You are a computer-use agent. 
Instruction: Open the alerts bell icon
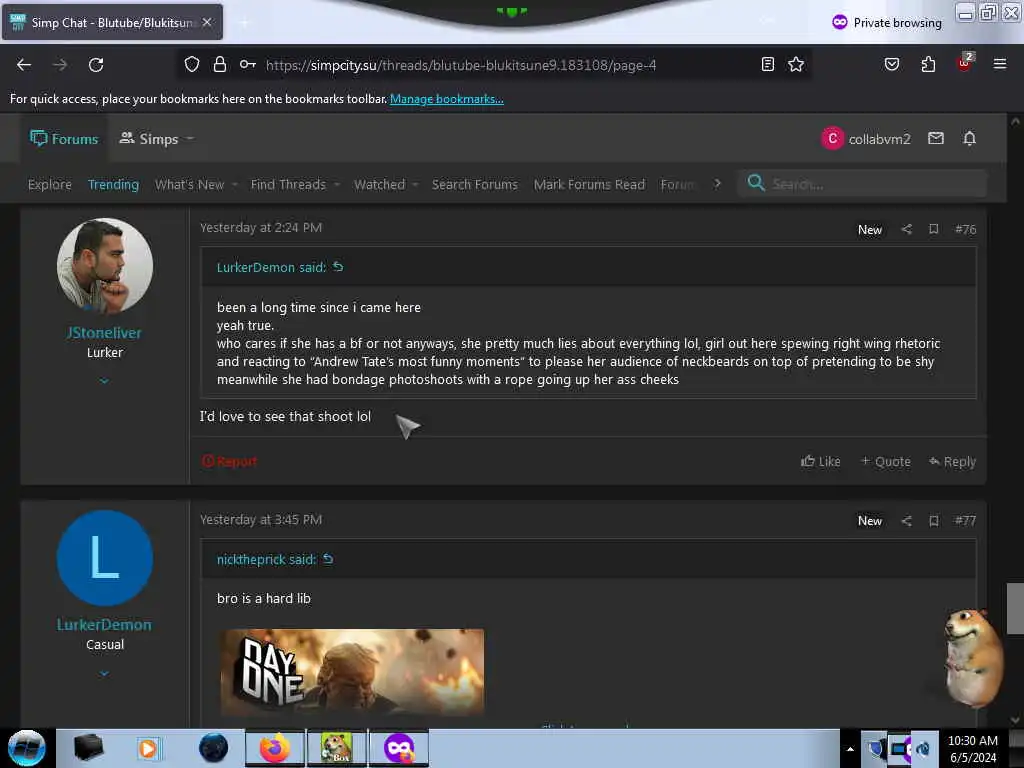point(970,138)
